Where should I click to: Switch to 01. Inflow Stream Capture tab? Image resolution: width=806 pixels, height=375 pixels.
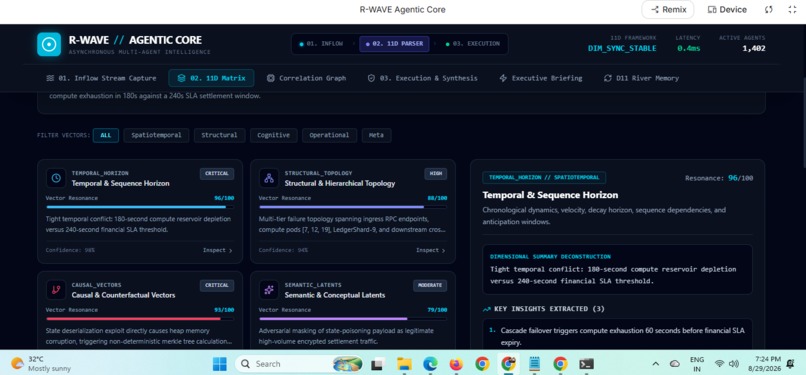(x=101, y=78)
